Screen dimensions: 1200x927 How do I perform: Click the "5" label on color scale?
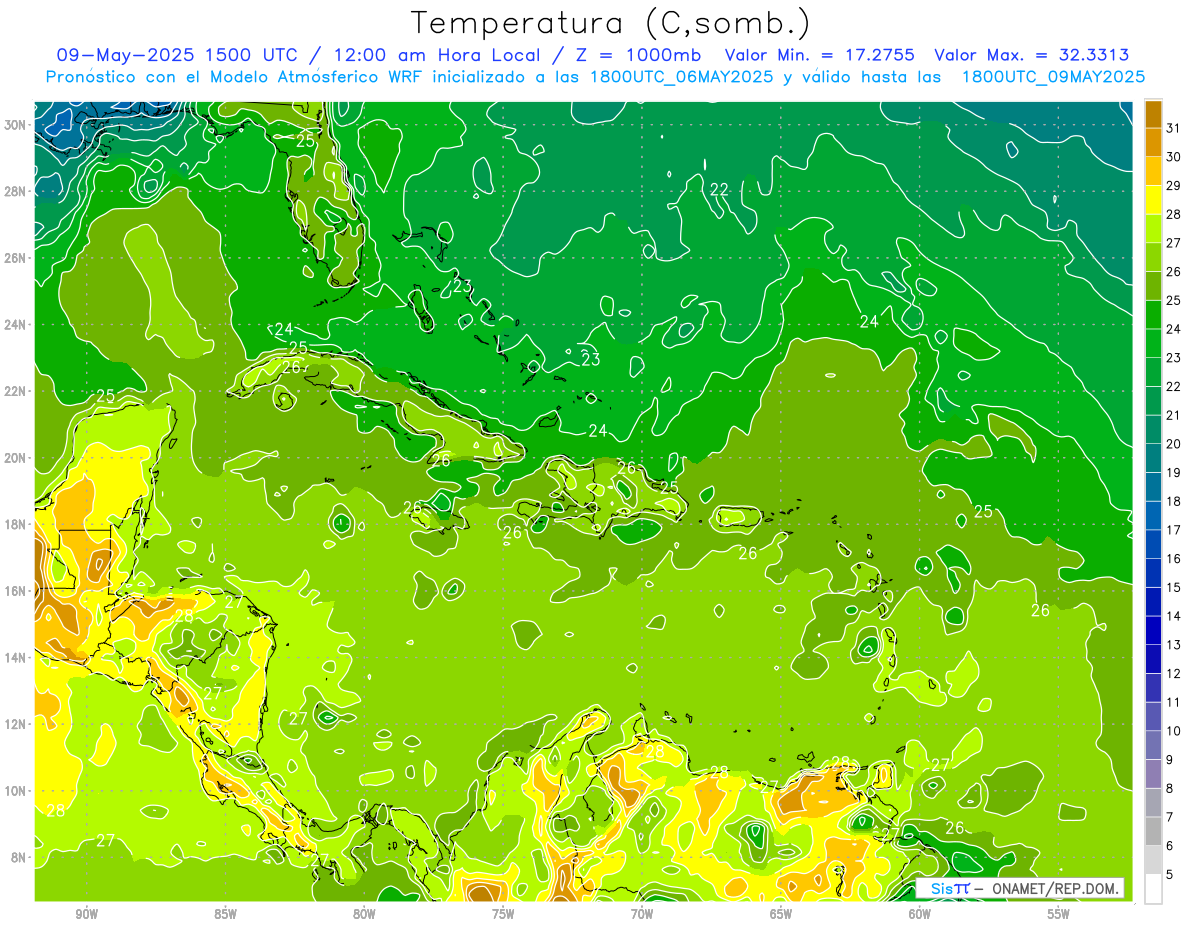(x=1169, y=875)
